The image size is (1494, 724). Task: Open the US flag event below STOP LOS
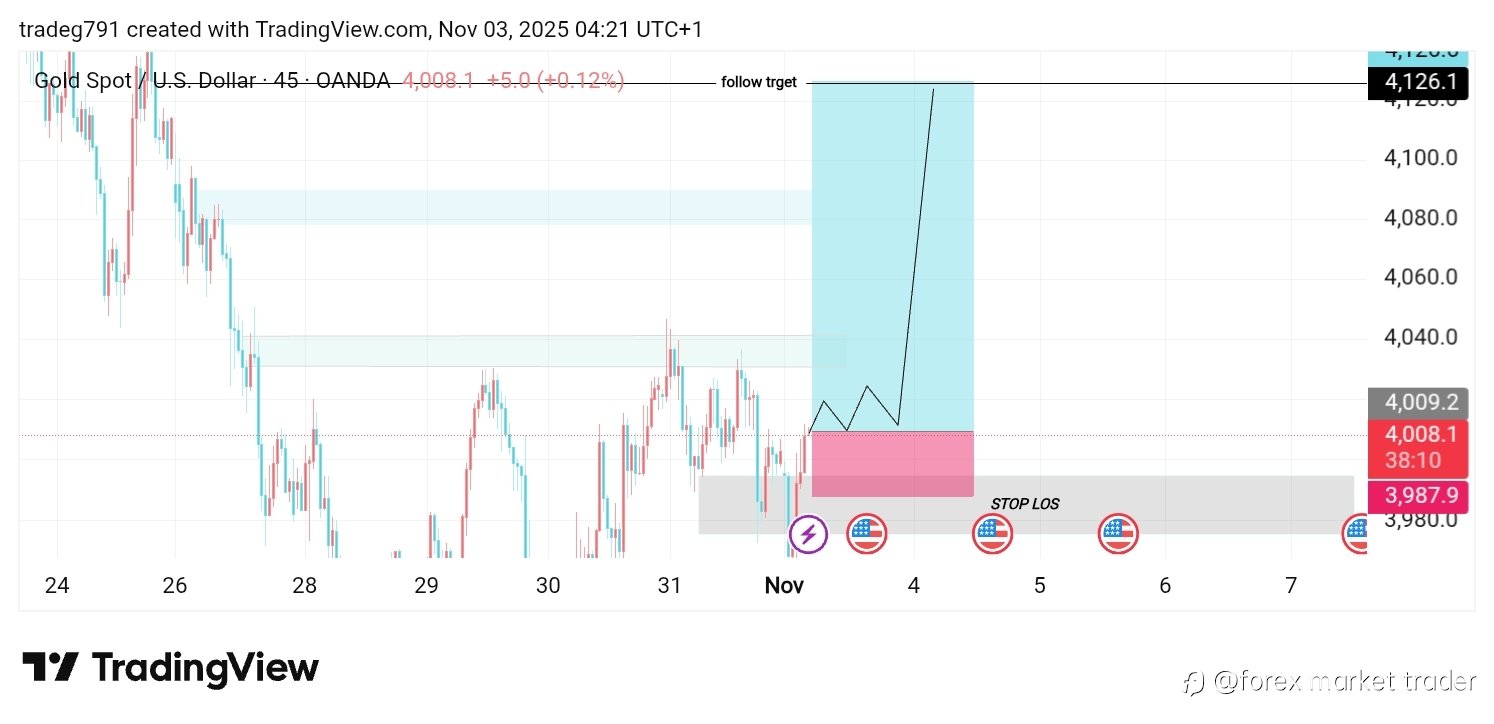(993, 535)
